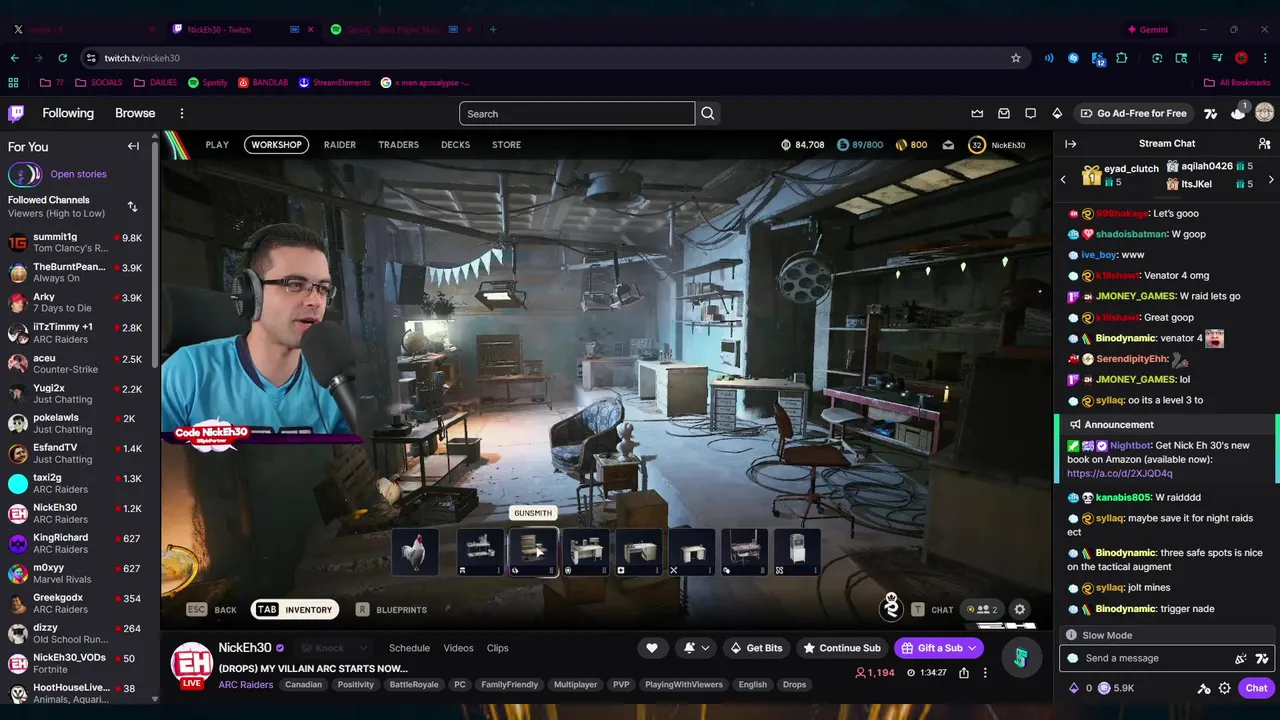Screen dimensions: 1280x720
Task: Switch to the channel Videos tab
Action: click(458, 648)
